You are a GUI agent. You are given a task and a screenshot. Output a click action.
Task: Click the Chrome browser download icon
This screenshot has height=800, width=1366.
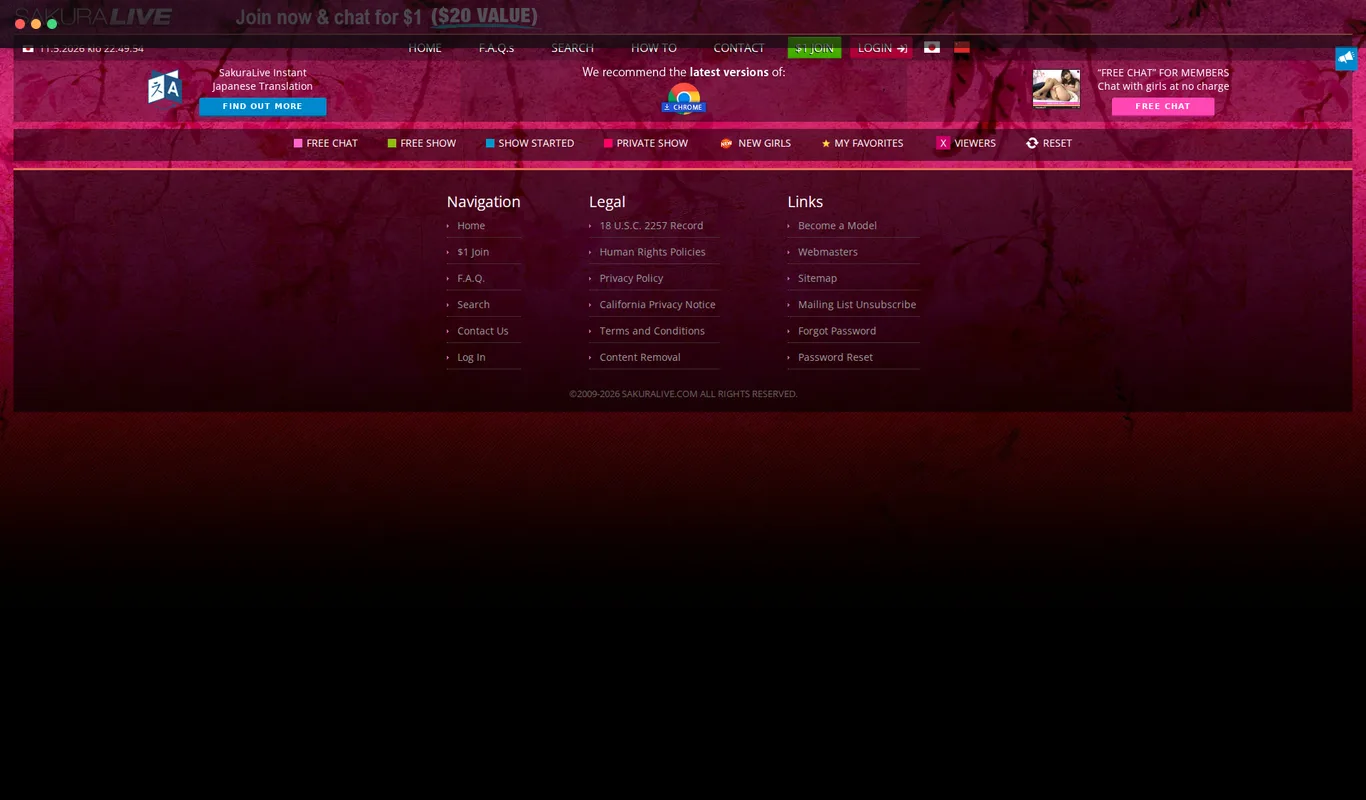684,99
